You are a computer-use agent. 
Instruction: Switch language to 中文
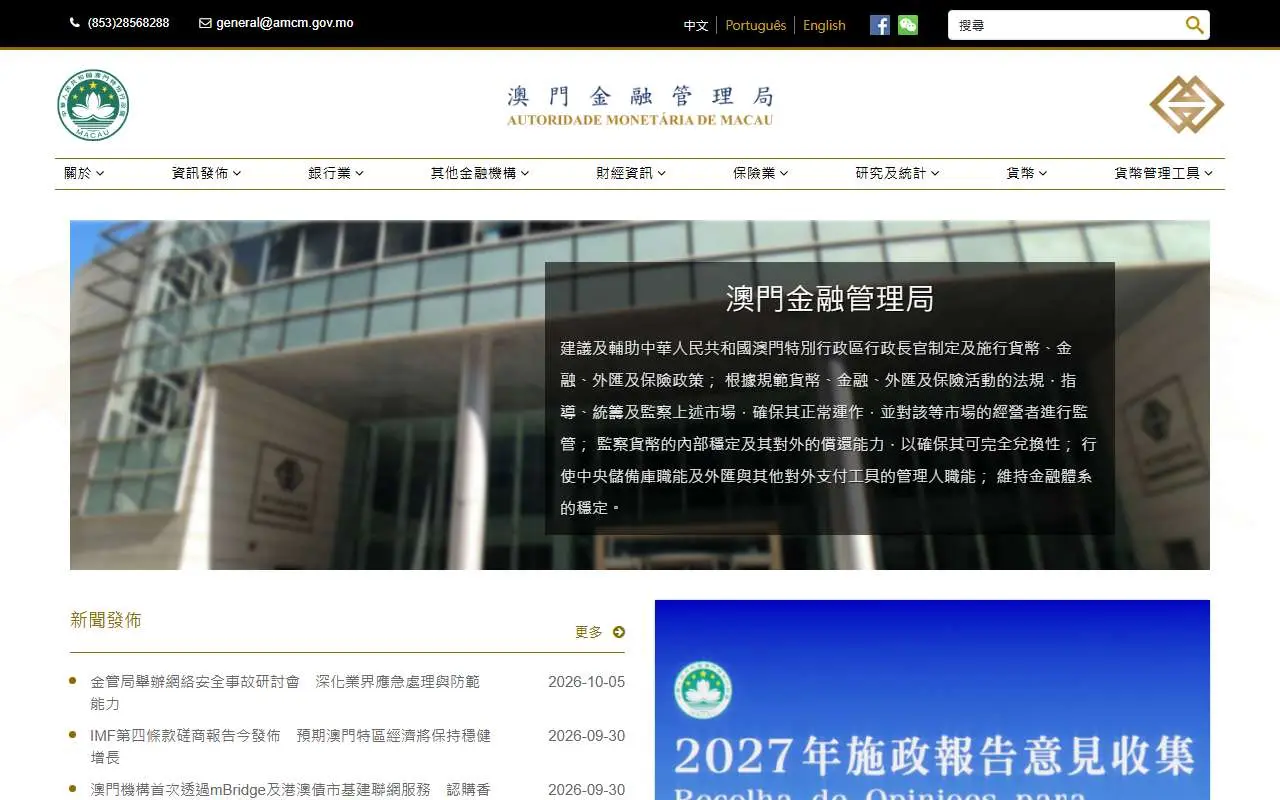point(696,25)
